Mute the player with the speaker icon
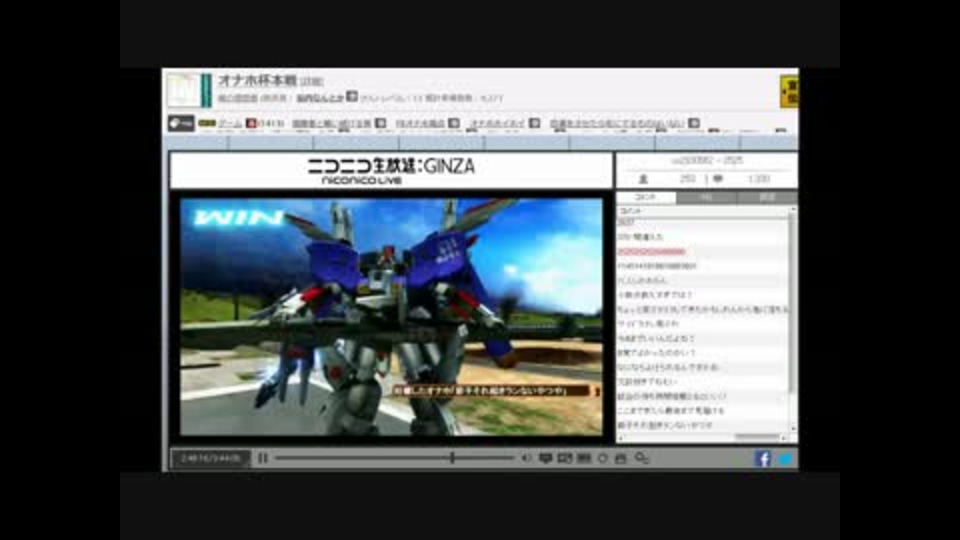This screenshot has width=960, height=540. [526, 458]
